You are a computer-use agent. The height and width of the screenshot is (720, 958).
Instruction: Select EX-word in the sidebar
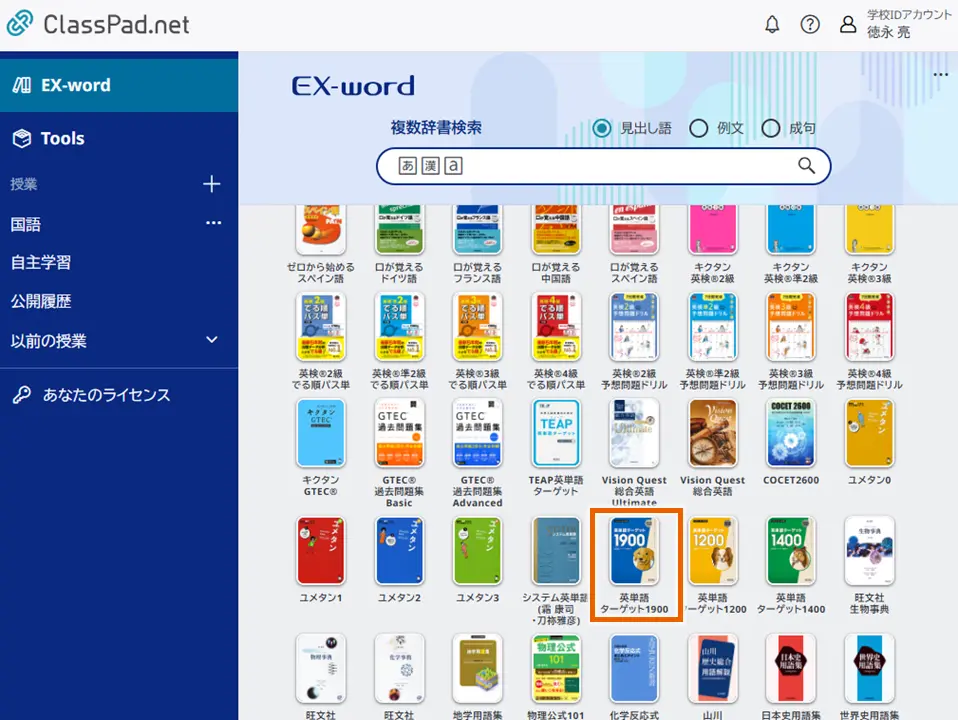tap(75, 85)
